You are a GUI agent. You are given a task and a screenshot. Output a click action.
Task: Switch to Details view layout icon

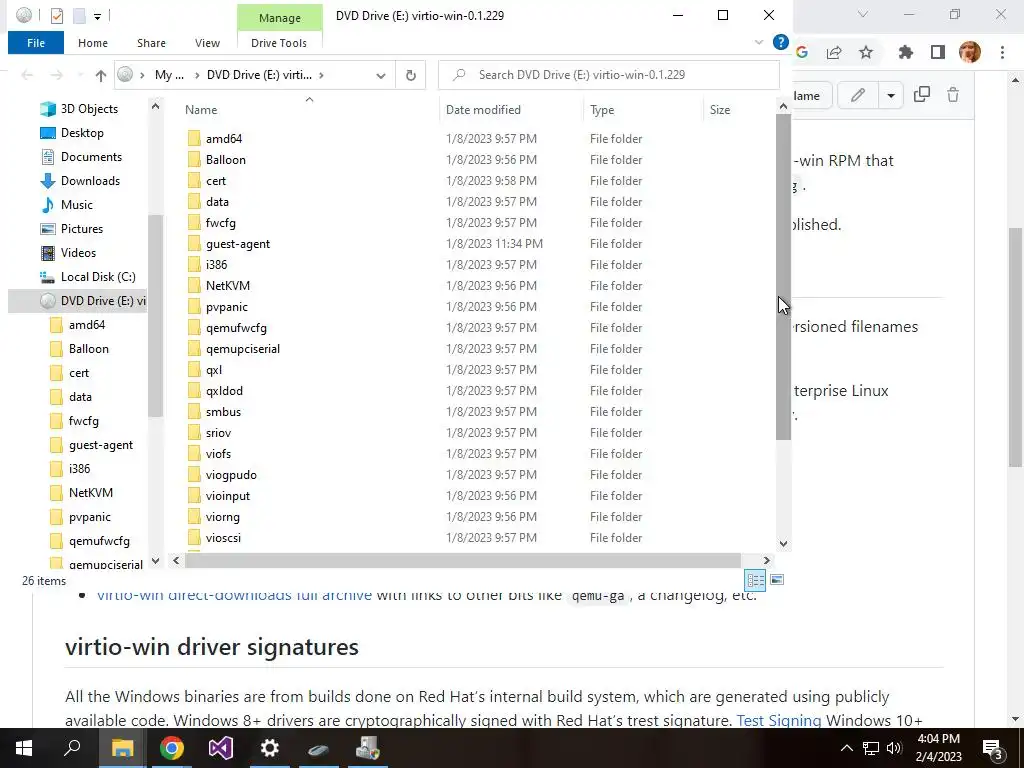point(756,580)
